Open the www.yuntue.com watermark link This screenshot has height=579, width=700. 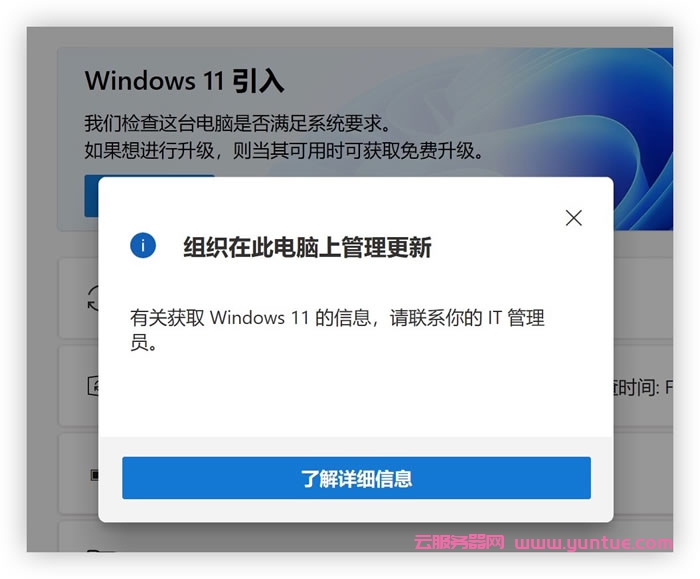click(x=593, y=543)
